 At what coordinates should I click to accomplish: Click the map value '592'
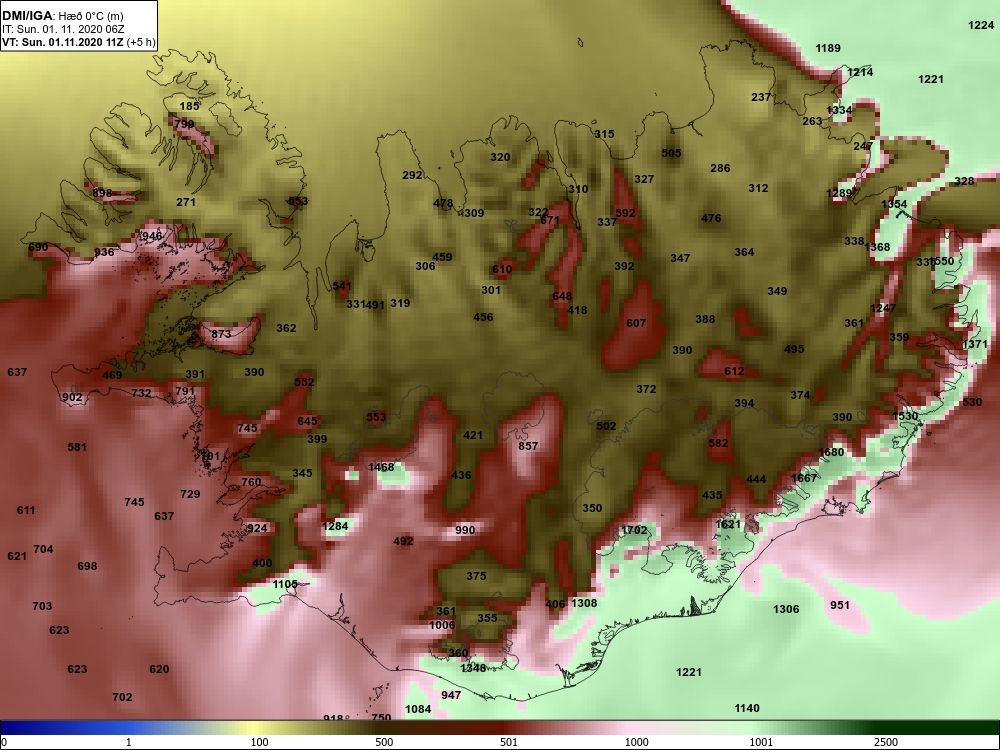625,212
